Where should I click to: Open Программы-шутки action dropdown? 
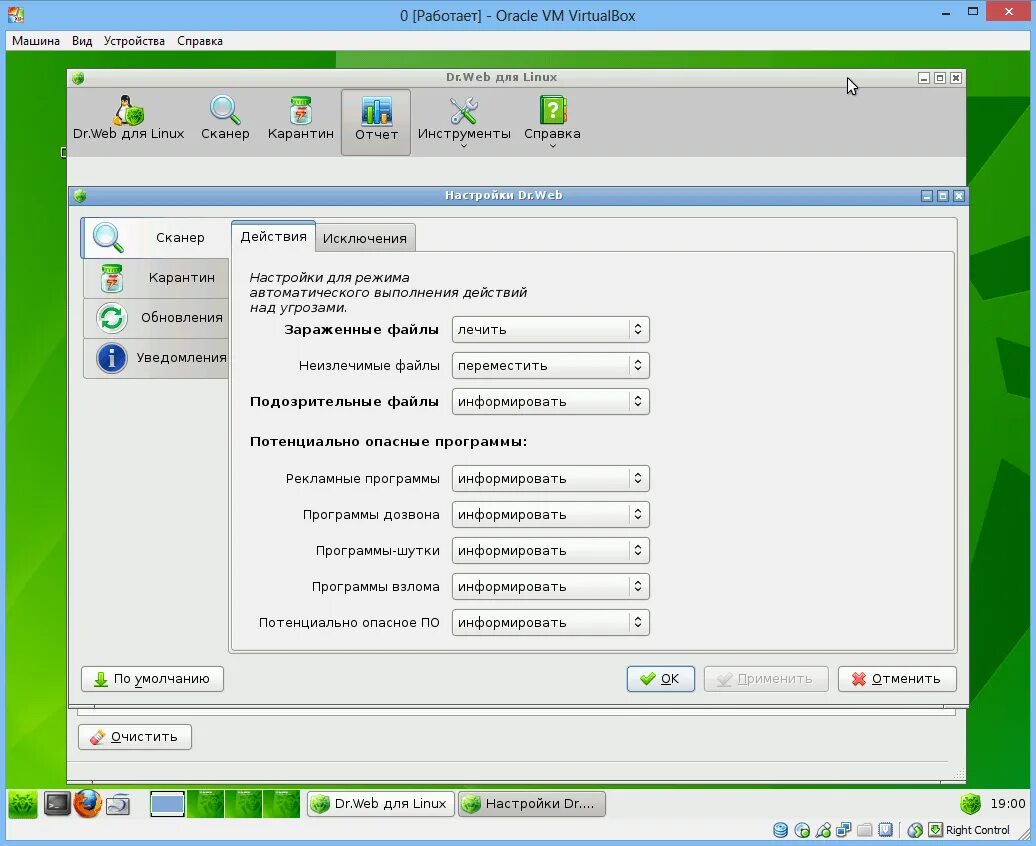550,551
